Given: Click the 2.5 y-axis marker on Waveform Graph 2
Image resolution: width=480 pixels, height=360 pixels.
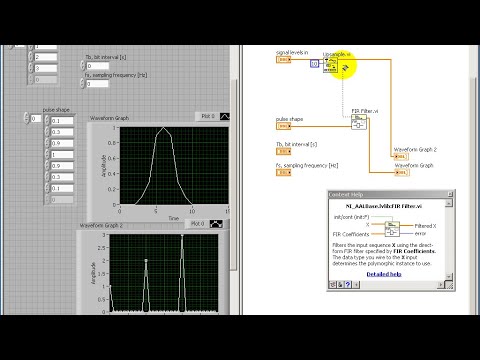Looking at the screenshot, I should [x=101, y=248].
